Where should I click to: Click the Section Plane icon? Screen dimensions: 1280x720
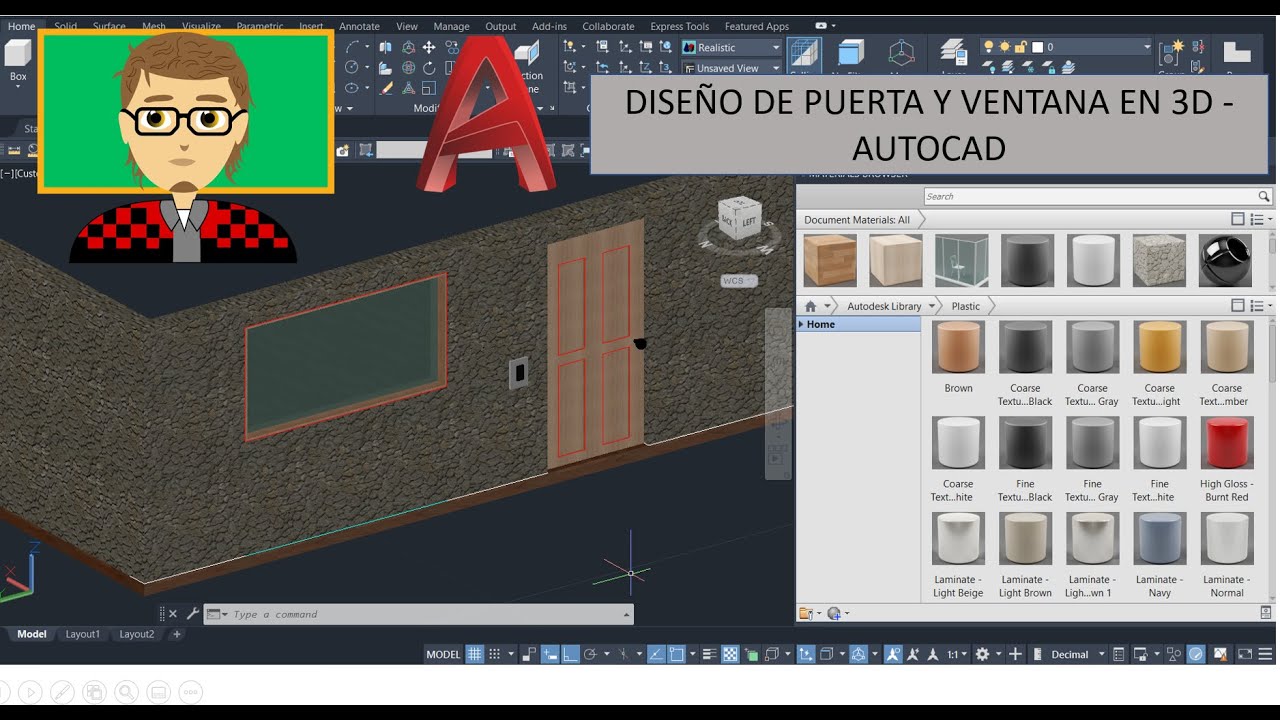click(527, 53)
